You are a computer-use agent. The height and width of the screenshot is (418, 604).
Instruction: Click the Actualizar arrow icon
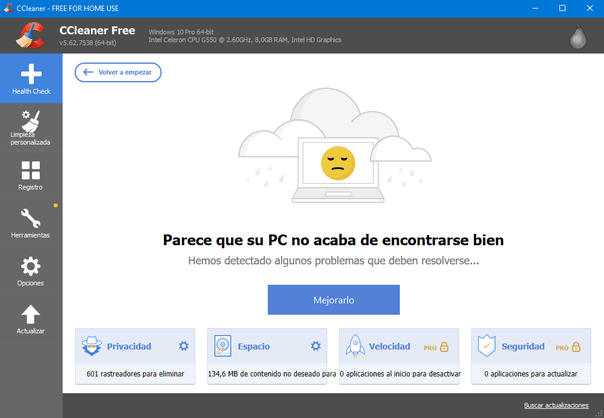coord(30,314)
